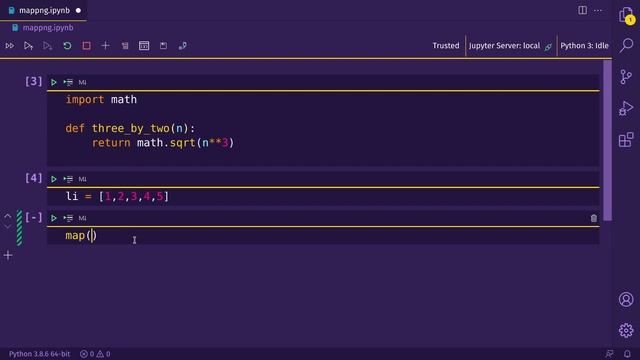Move the map( cell up with chevron

8,216
